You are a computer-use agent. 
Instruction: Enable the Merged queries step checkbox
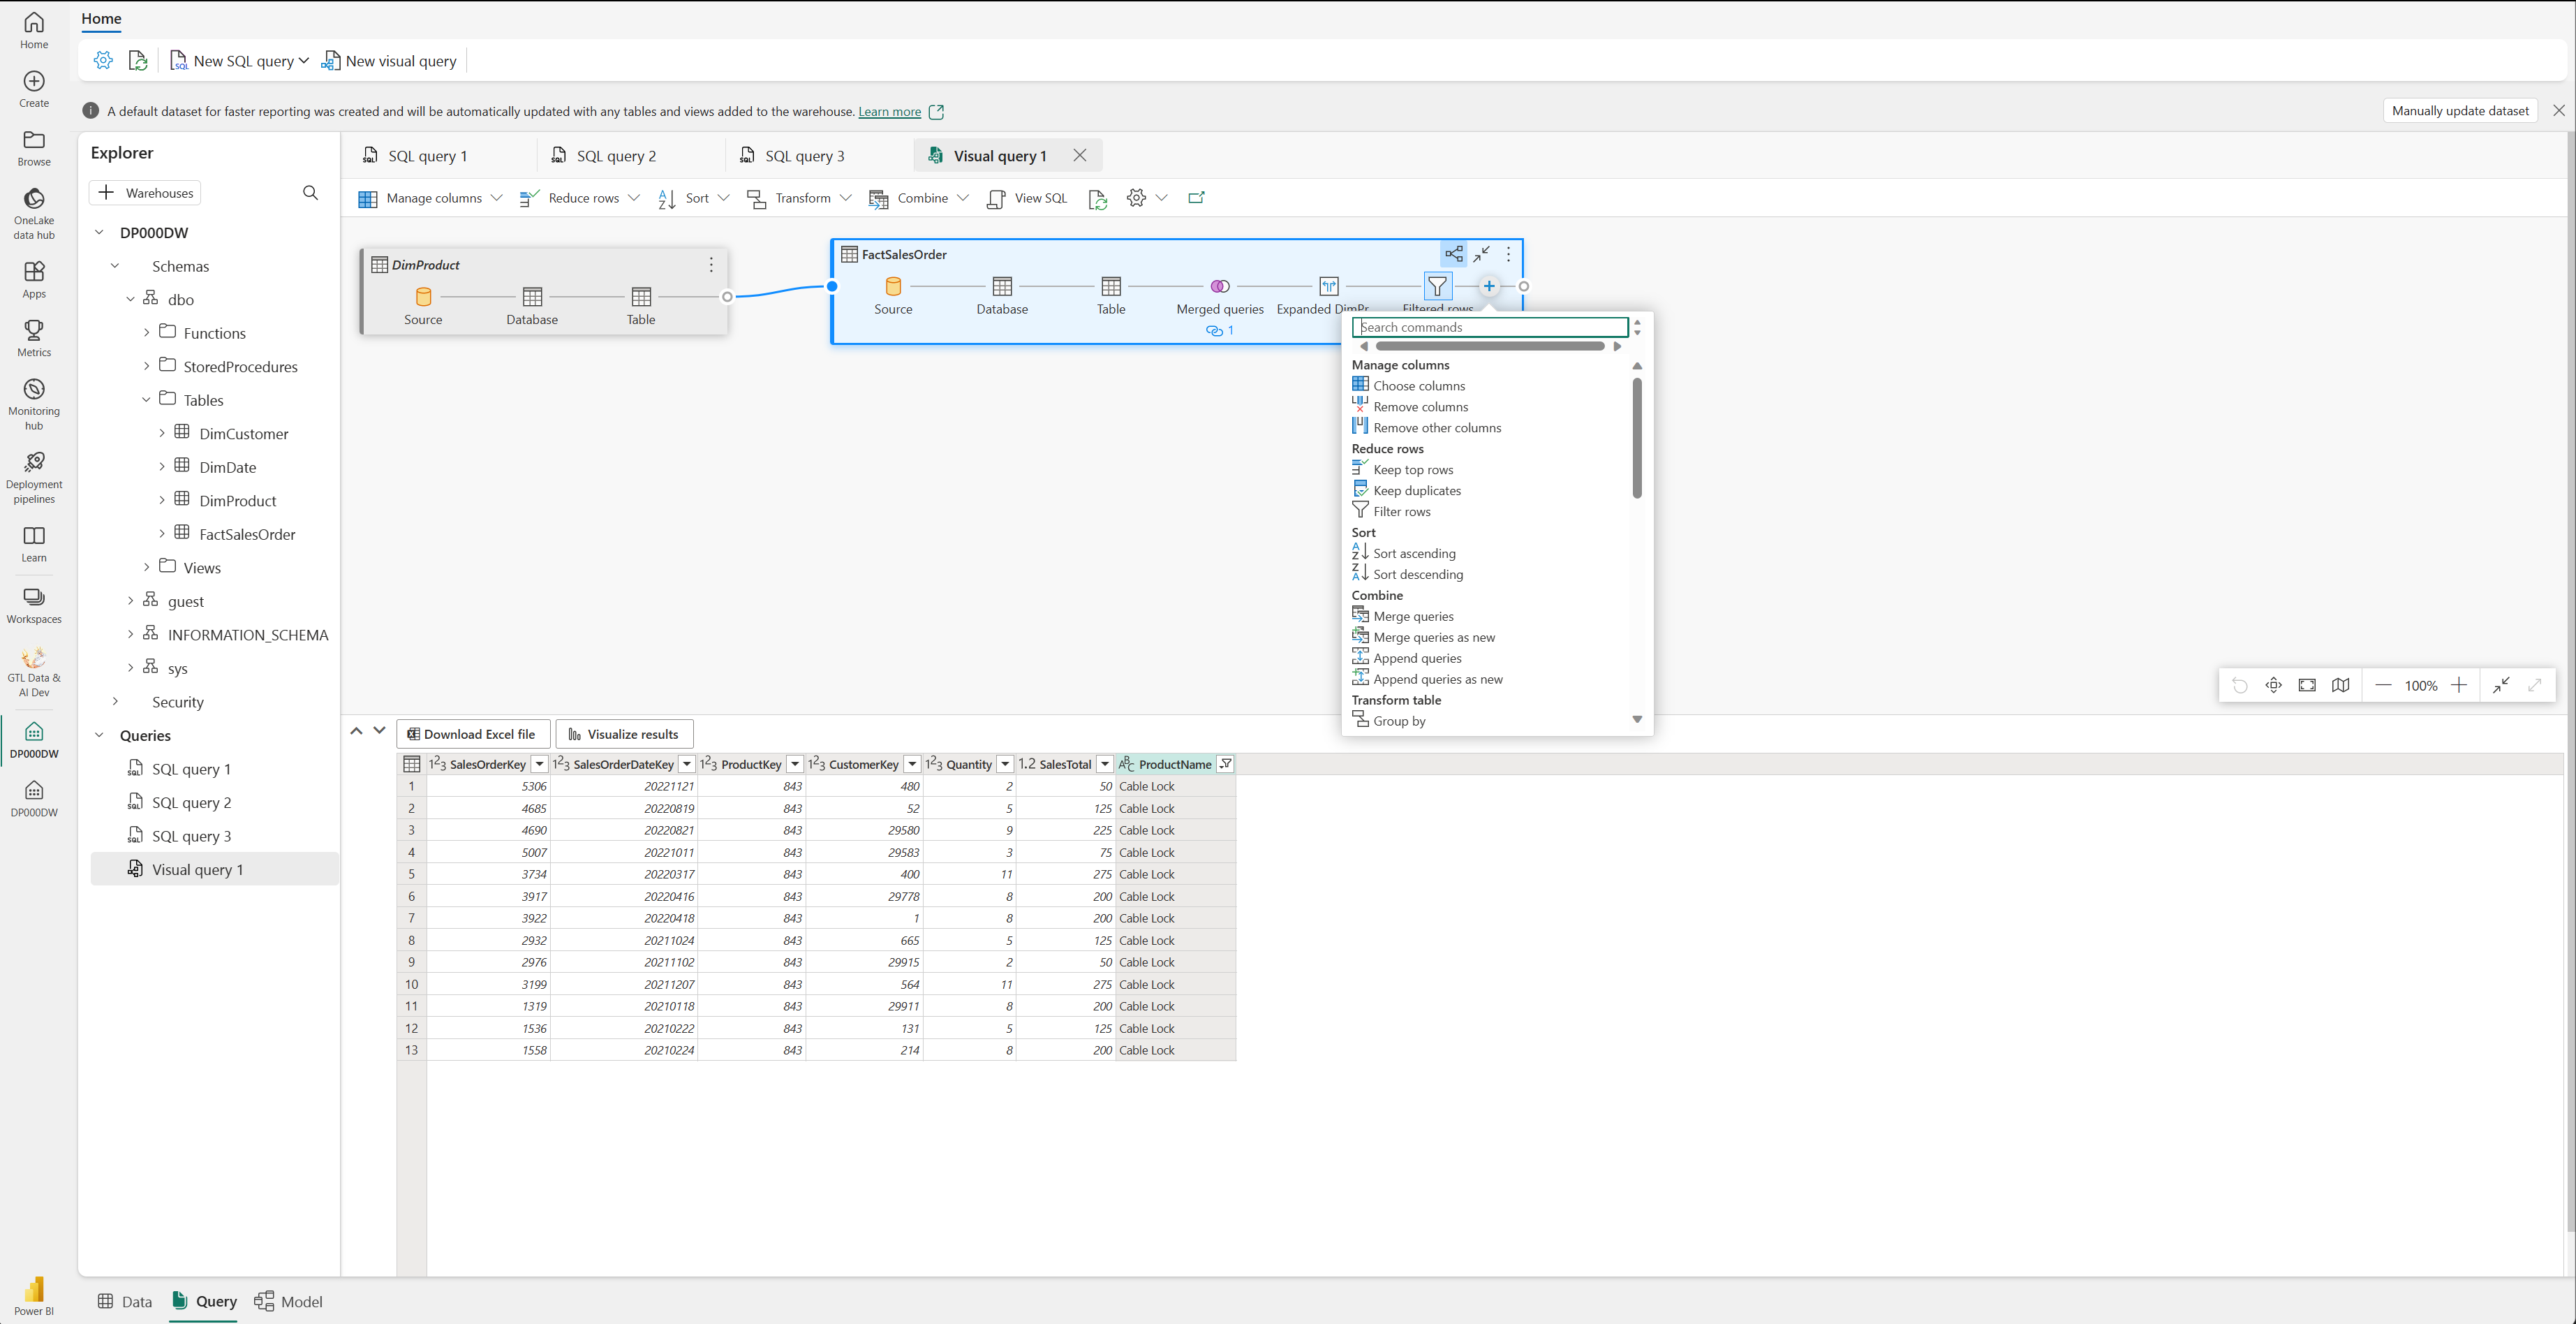1219,286
